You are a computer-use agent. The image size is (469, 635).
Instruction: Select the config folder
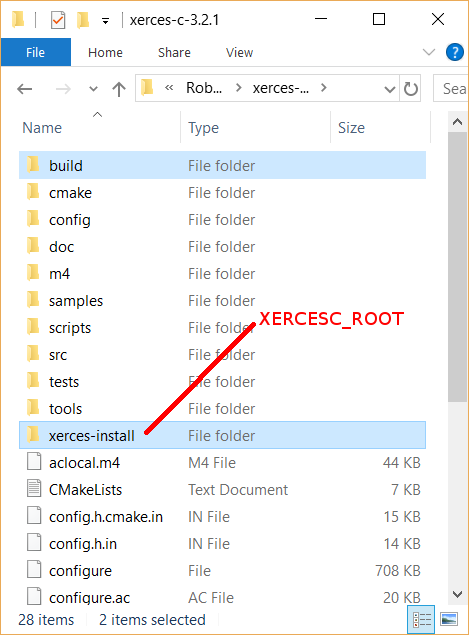(222, 219)
